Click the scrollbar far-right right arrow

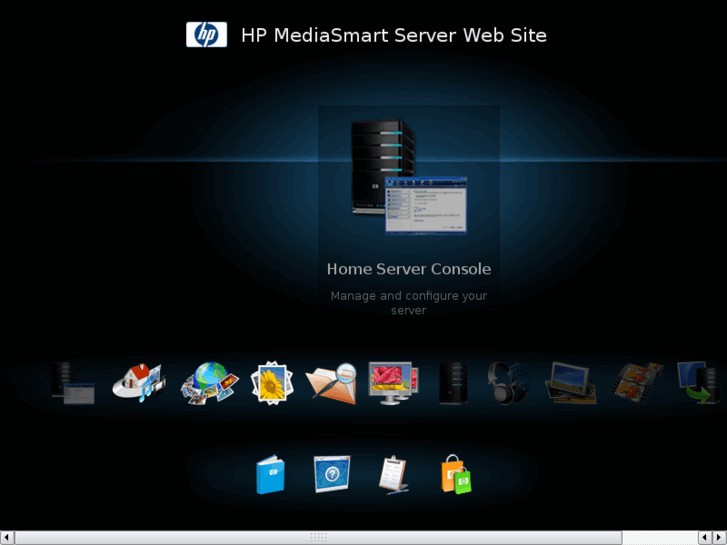(x=720, y=538)
